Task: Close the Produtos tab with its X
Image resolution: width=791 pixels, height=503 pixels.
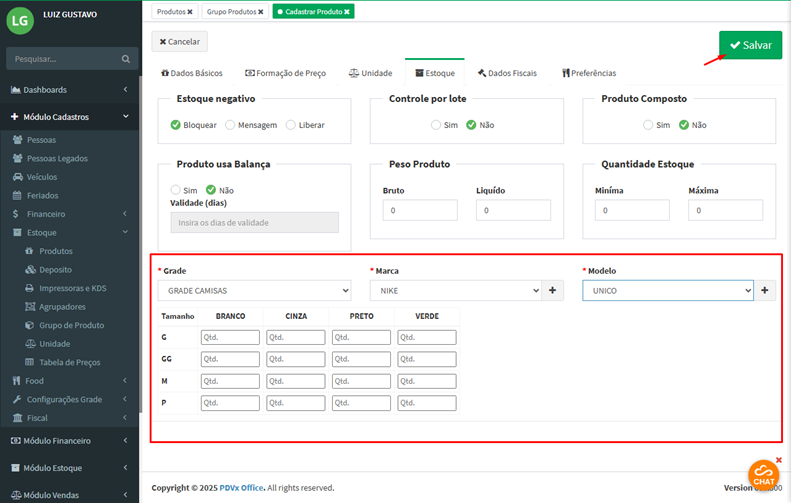Action: coord(190,12)
